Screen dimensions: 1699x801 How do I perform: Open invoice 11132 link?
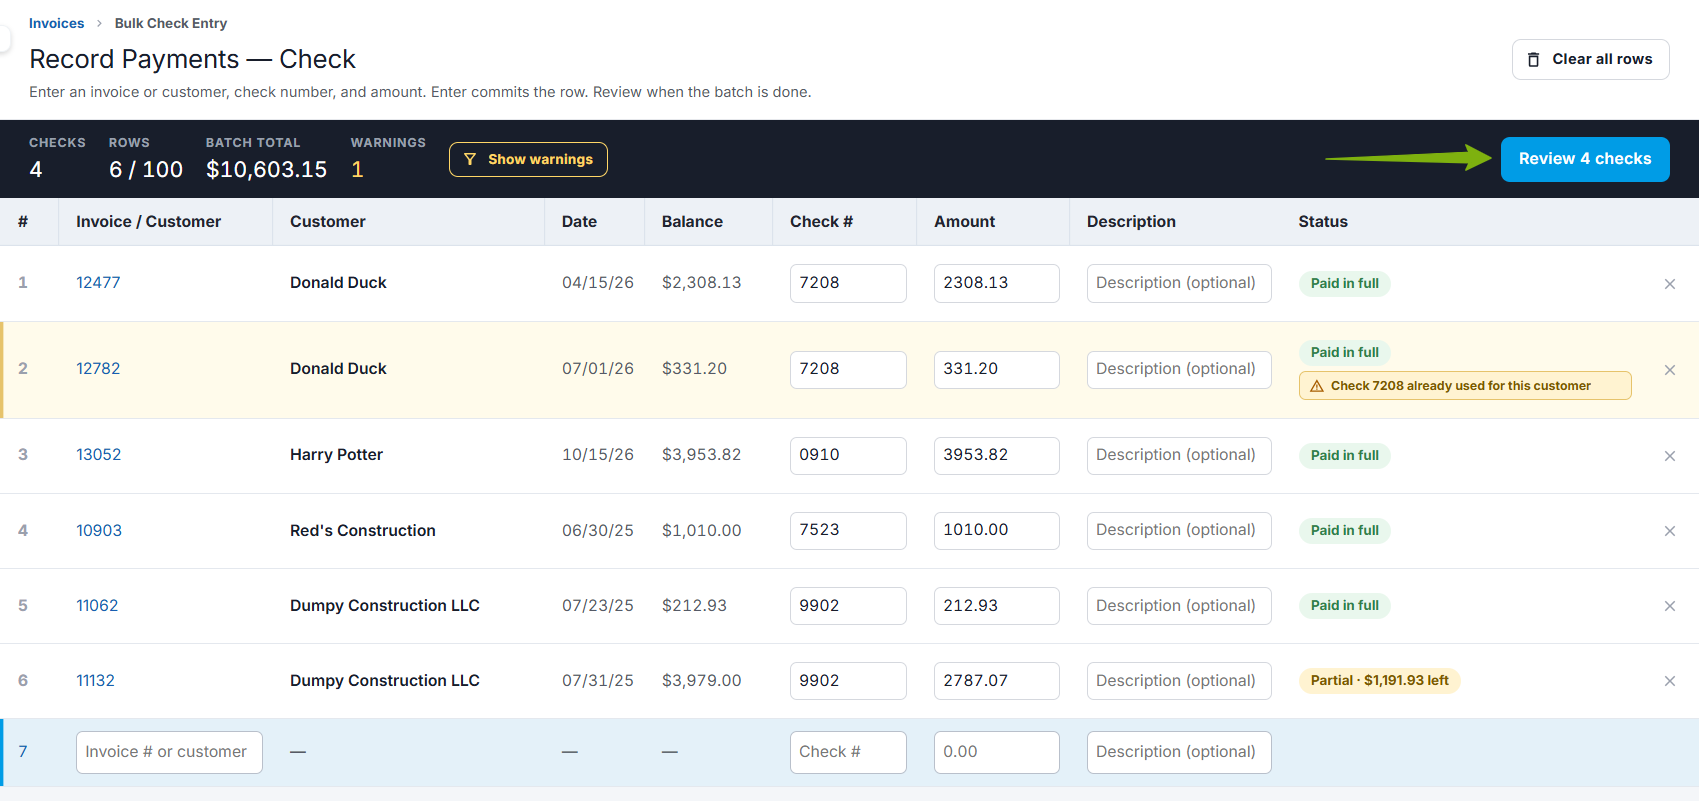(x=95, y=681)
